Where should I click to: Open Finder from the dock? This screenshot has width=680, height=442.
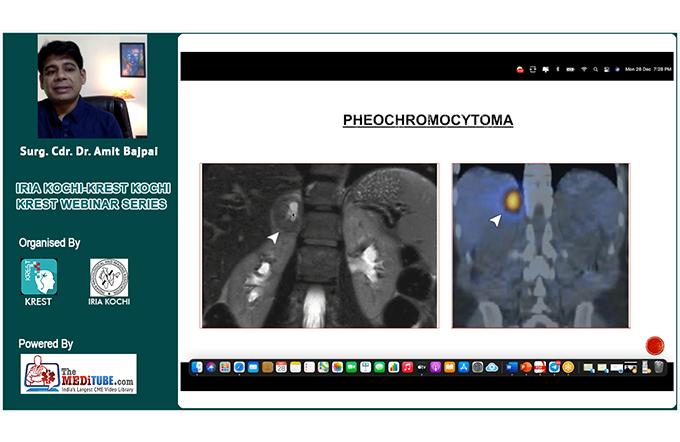(197, 367)
